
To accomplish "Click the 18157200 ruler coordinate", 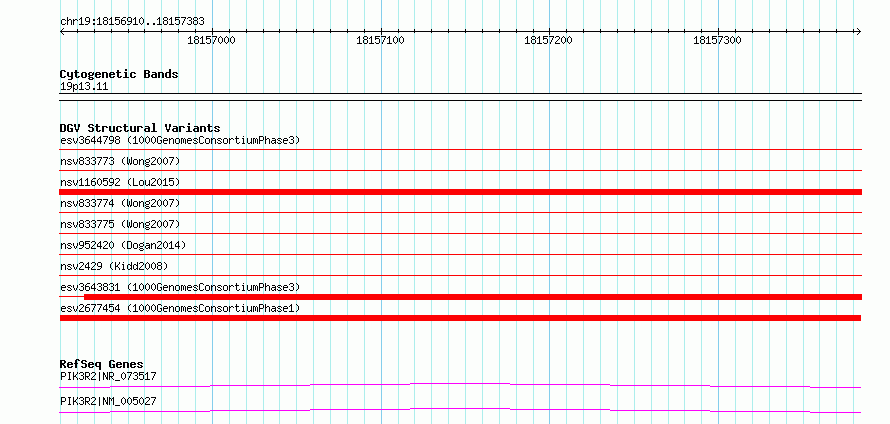I will tap(549, 40).
